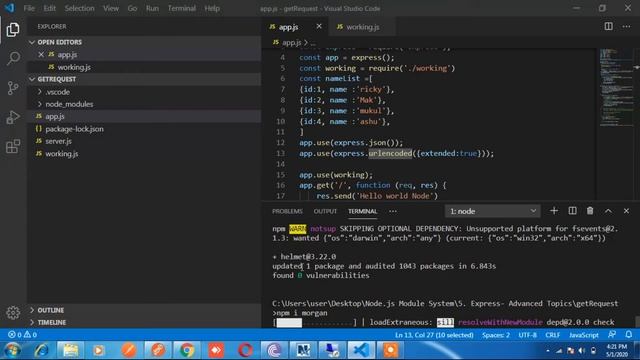Screen dimensions: 640x360
Task: Switch to working.js editor tab
Action: [362, 27]
